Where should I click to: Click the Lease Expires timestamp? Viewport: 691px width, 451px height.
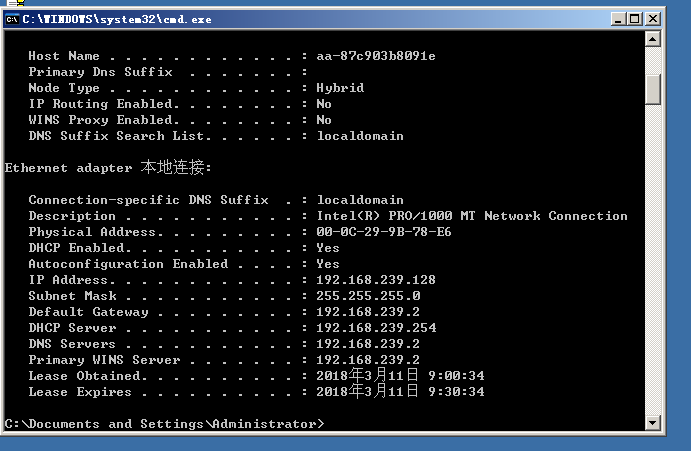coord(400,392)
